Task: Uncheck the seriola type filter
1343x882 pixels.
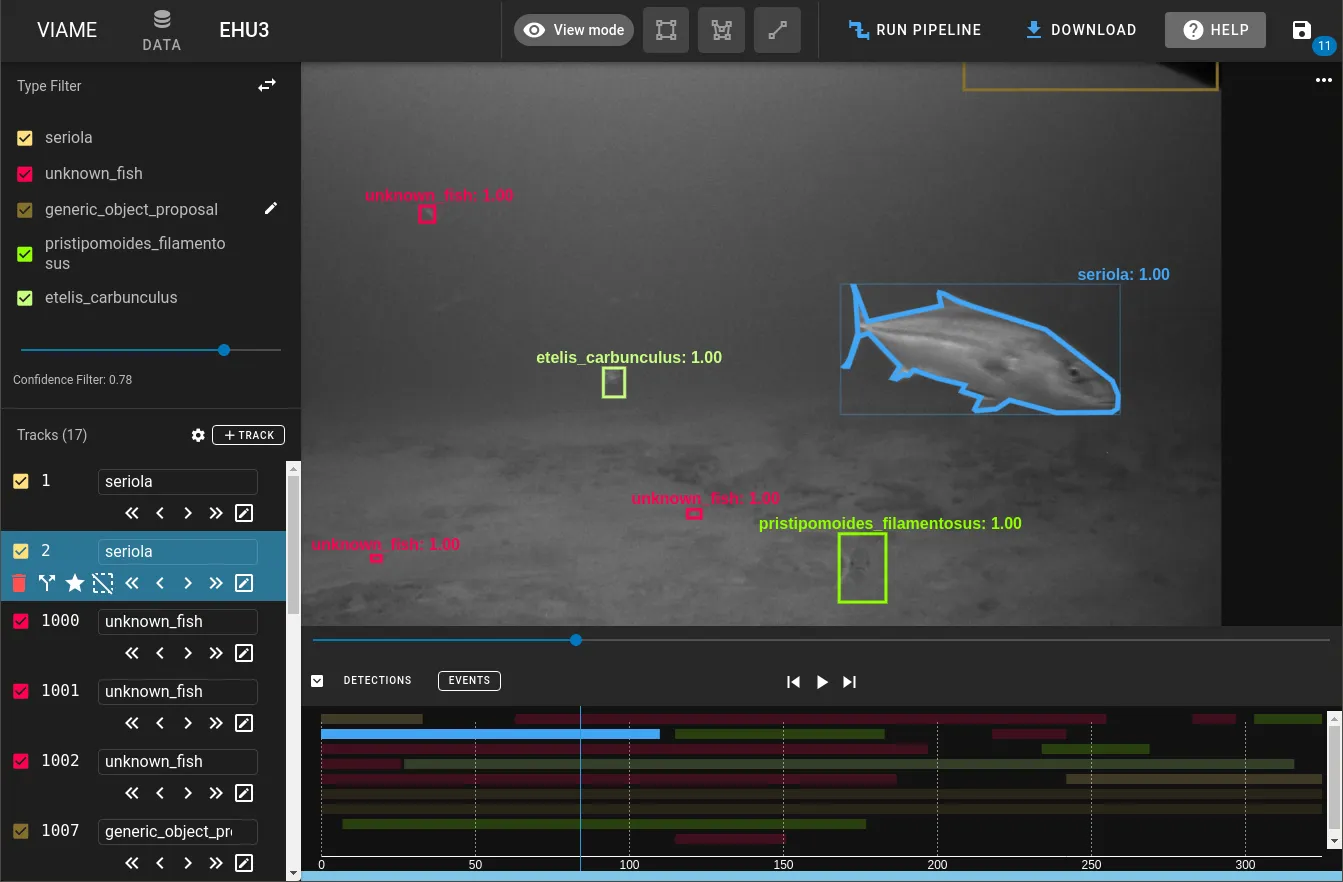Action: pos(26,138)
